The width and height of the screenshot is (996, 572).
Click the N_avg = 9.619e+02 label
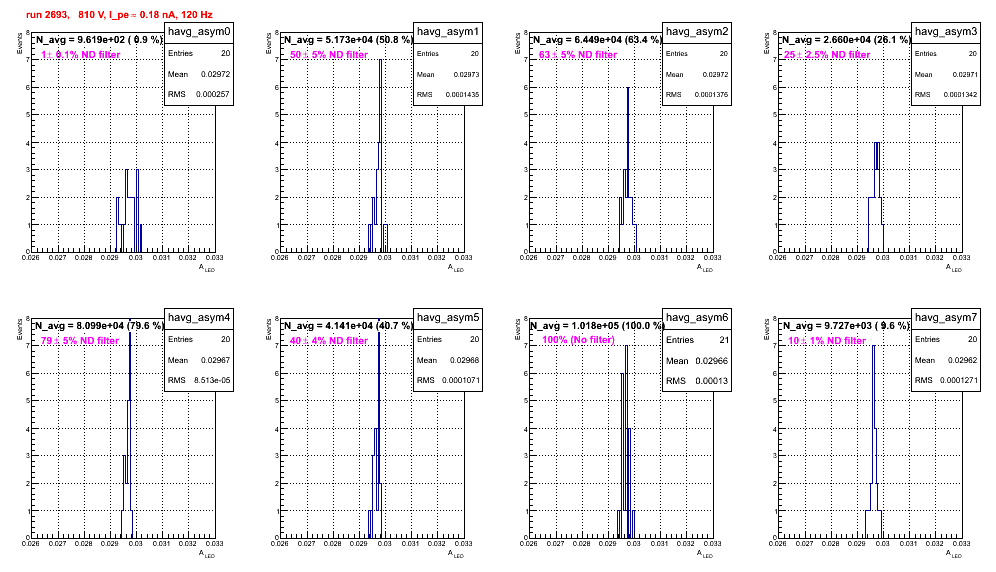pos(98,39)
